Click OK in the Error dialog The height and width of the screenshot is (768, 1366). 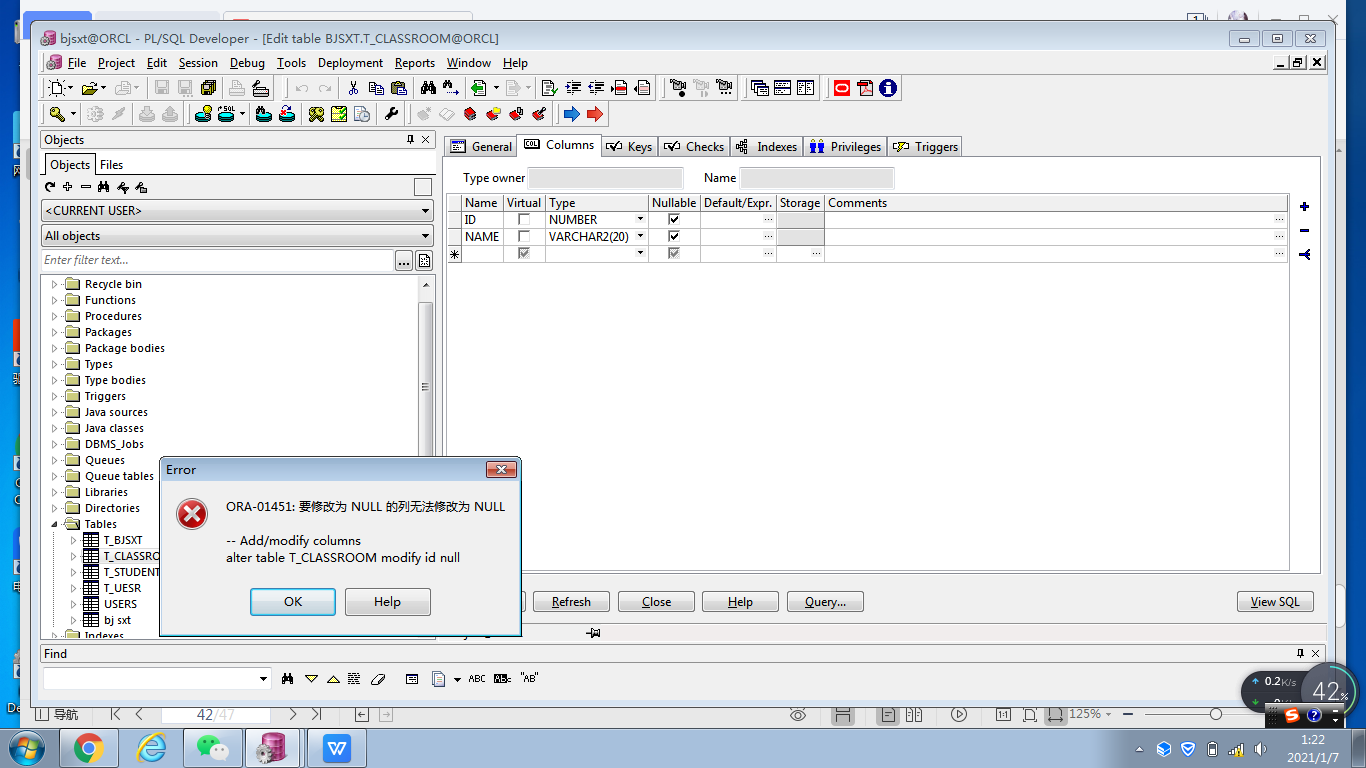click(x=293, y=602)
